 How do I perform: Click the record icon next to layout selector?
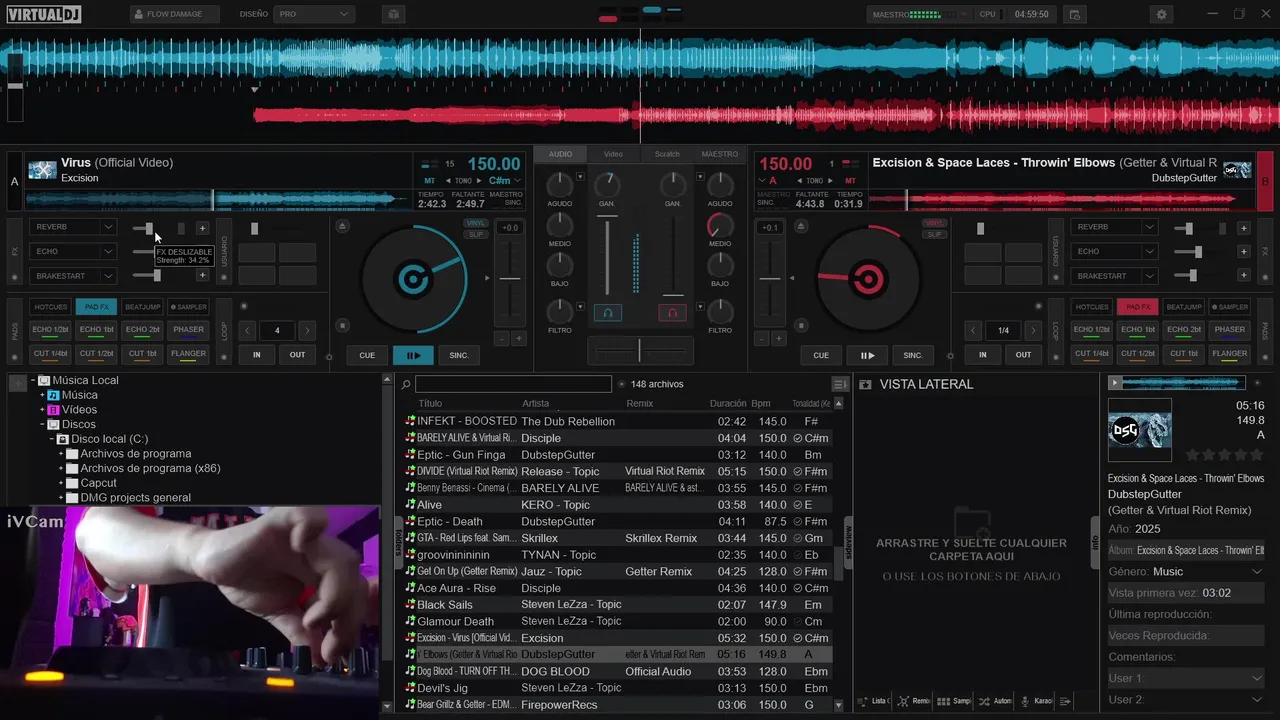click(394, 14)
